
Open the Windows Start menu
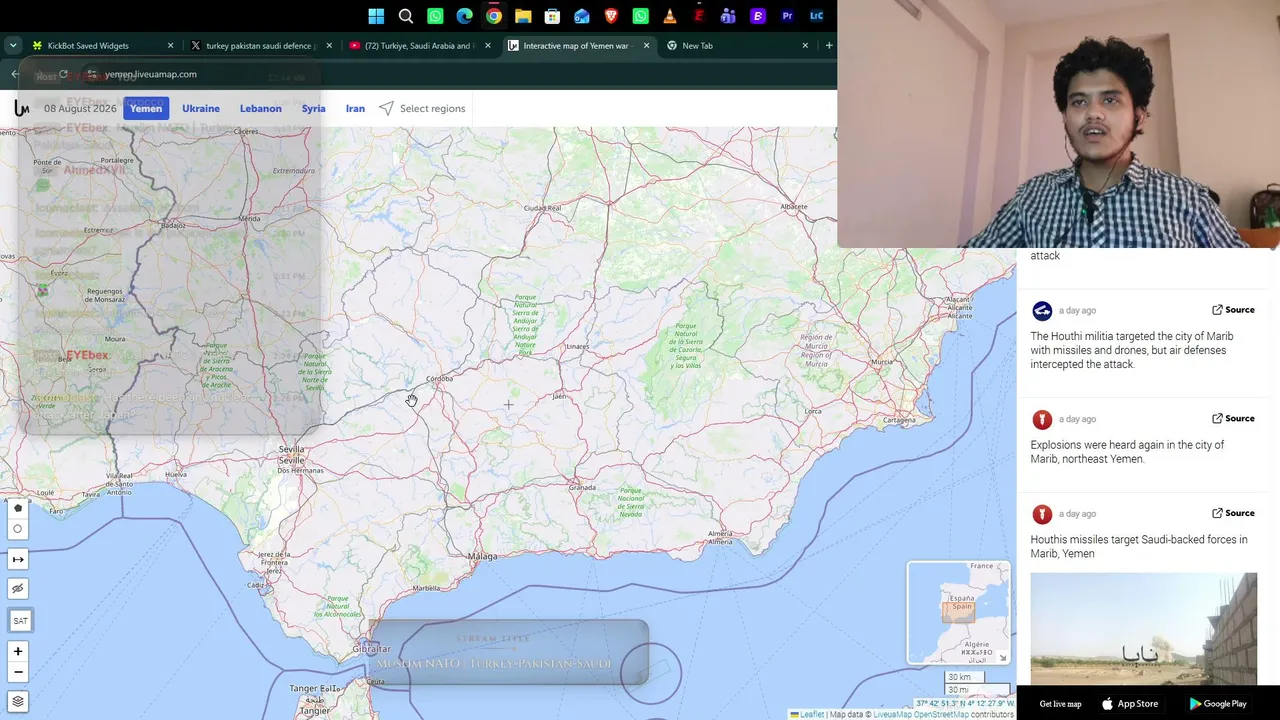pos(376,16)
